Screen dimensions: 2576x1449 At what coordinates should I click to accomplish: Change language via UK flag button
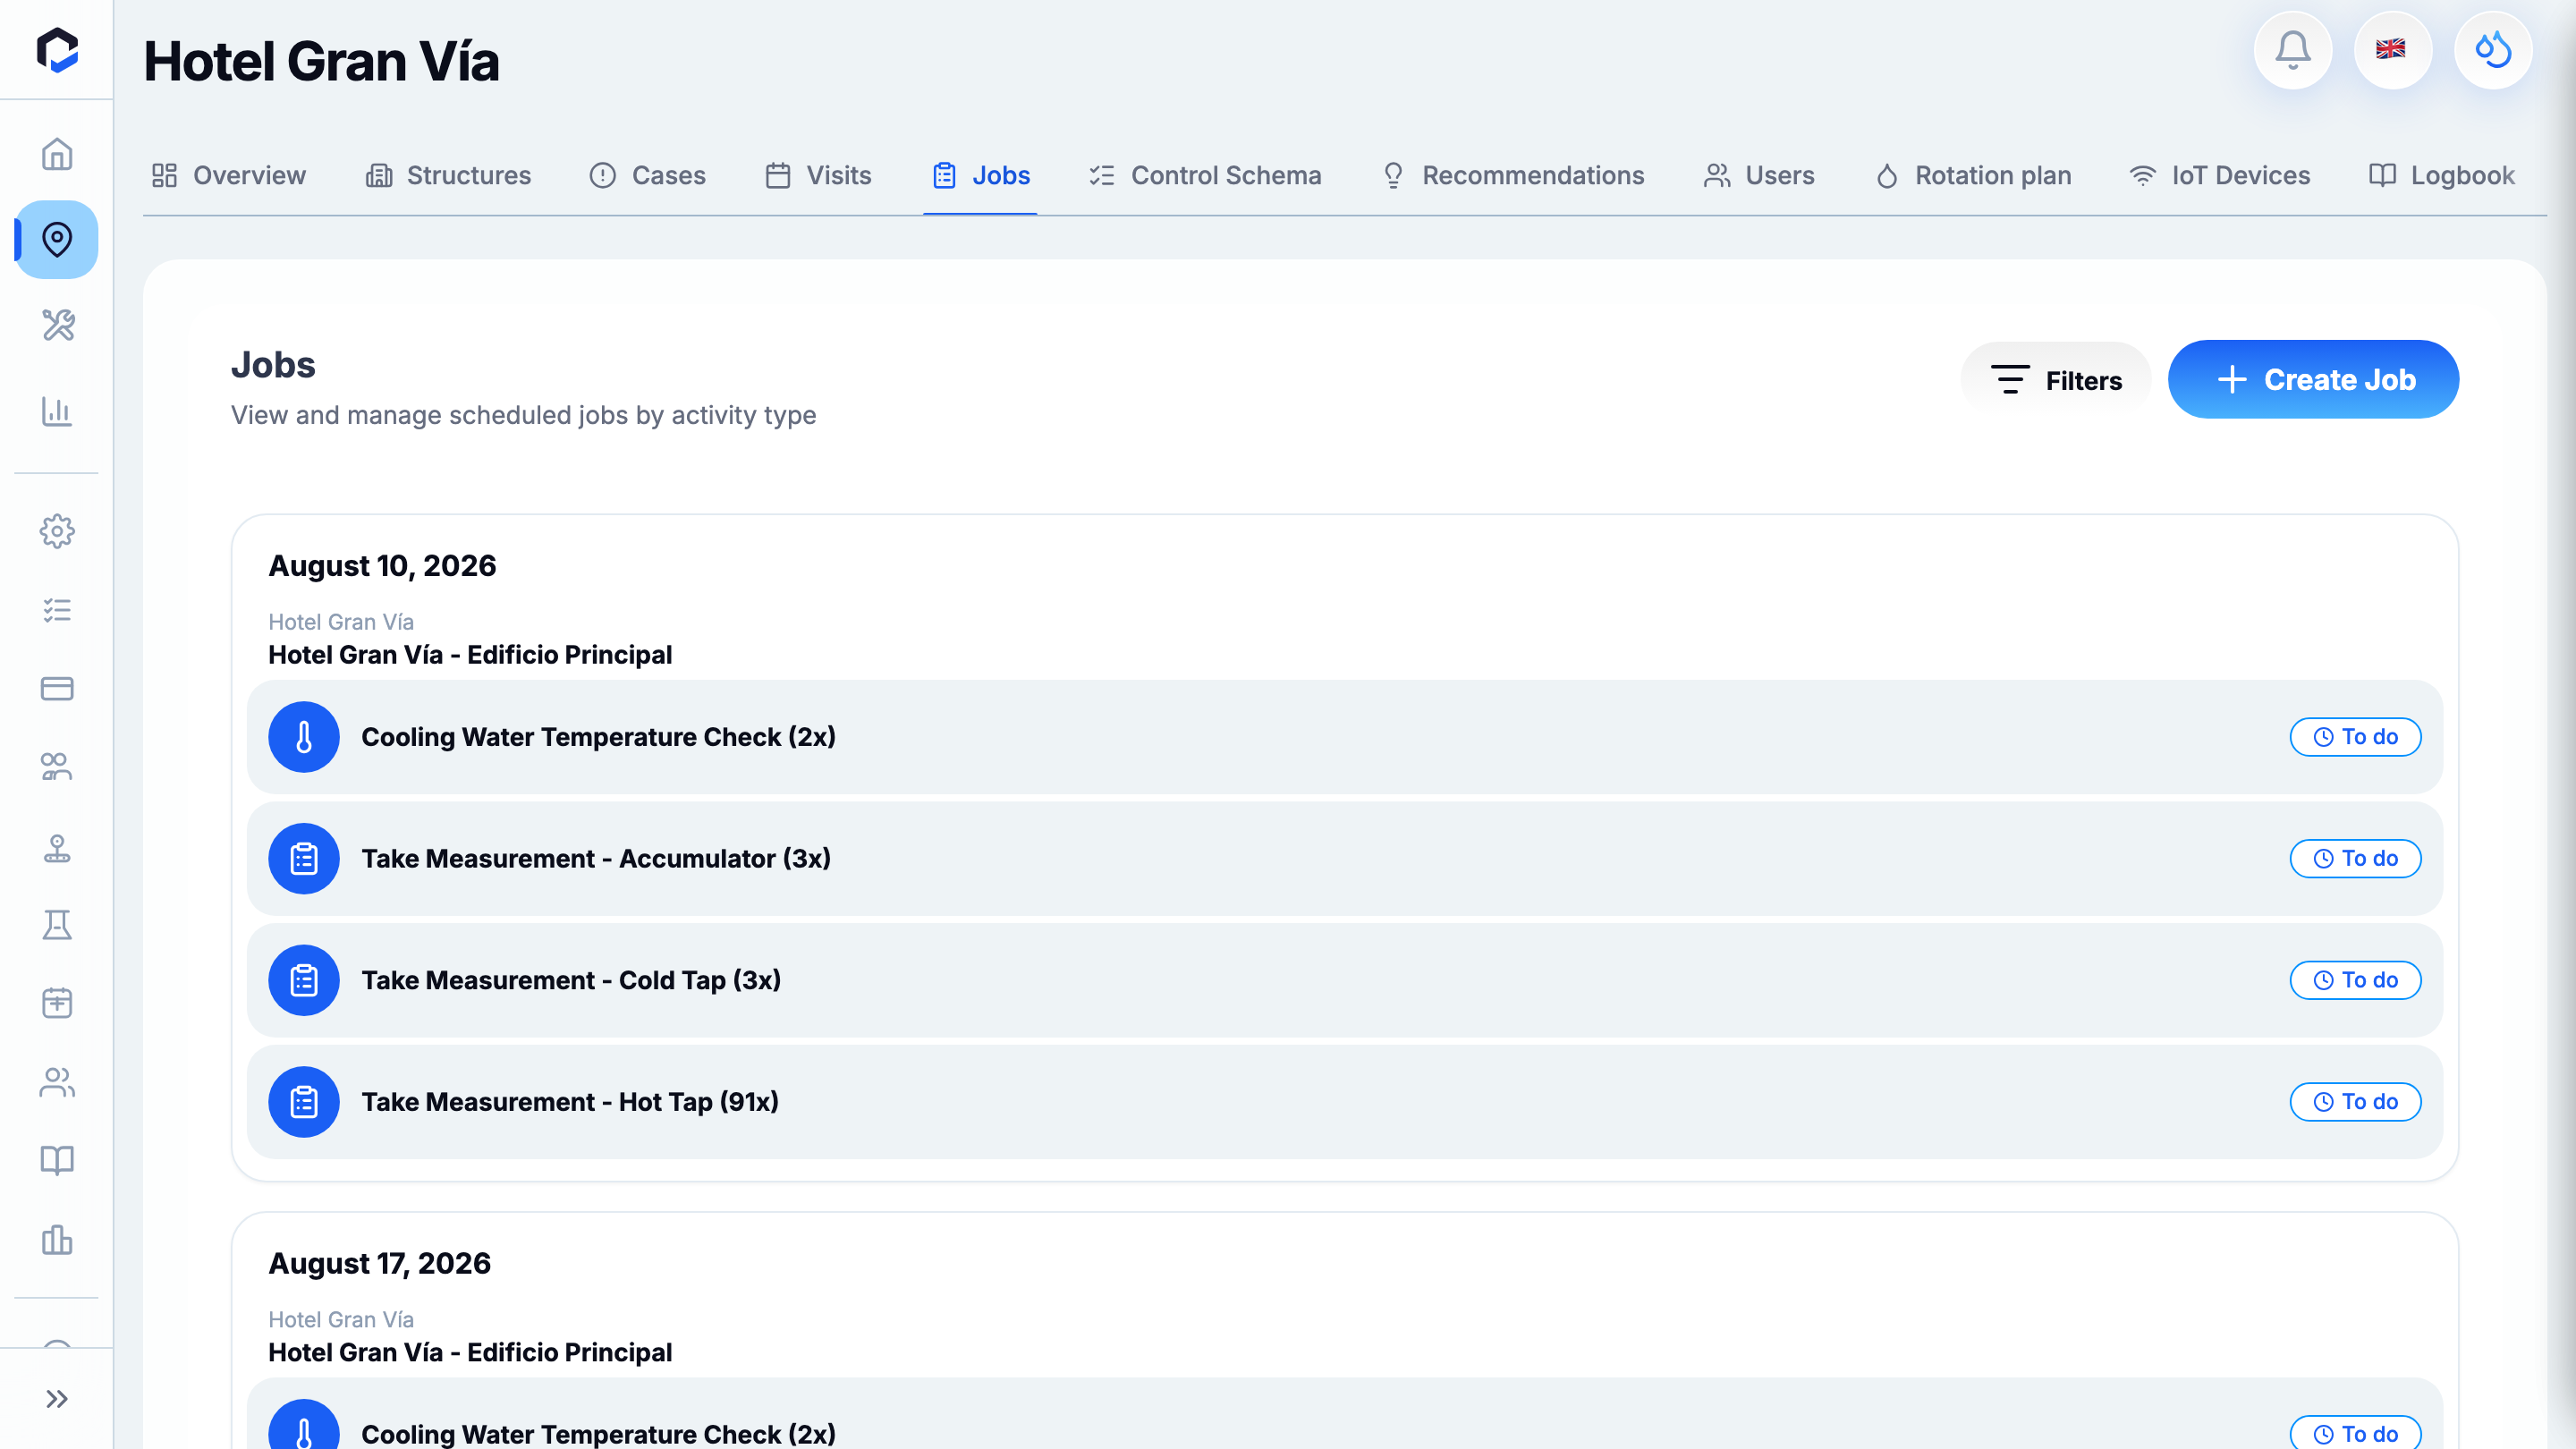click(2392, 50)
